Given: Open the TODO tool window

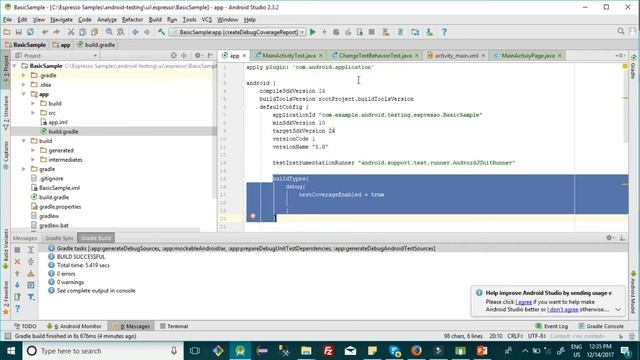Looking at the screenshot, I should (25, 326).
